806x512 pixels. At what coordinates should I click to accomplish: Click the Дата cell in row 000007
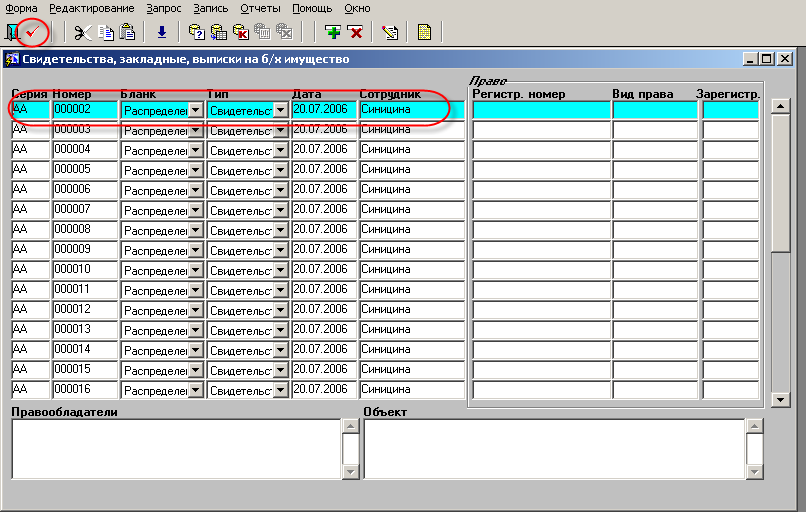[324, 210]
